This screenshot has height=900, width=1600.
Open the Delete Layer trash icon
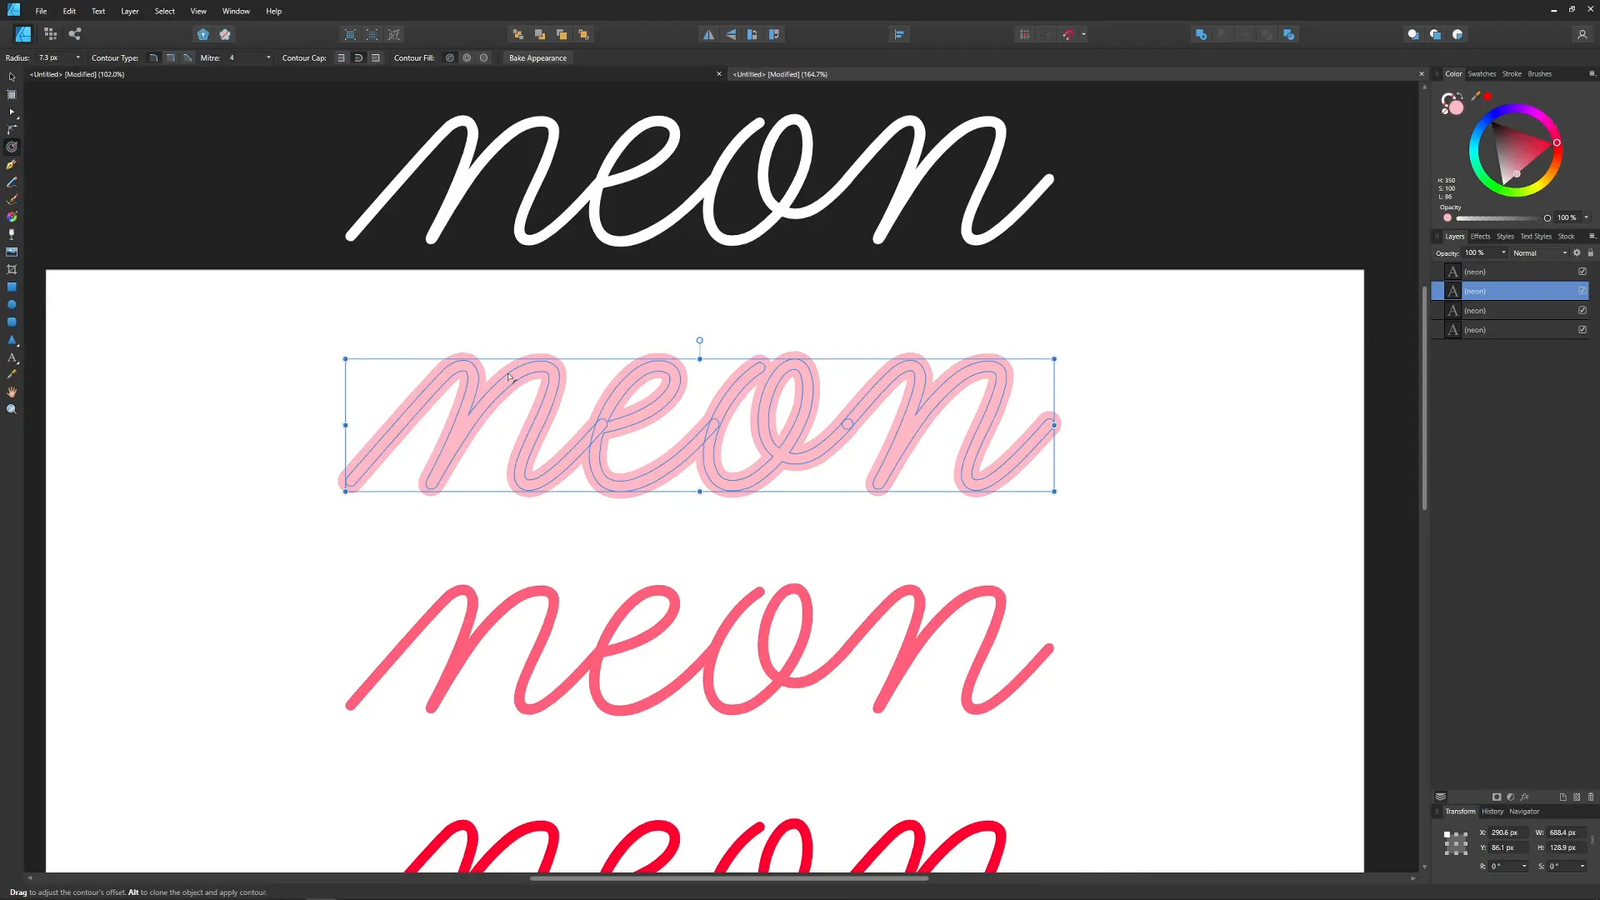tap(1591, 797)
